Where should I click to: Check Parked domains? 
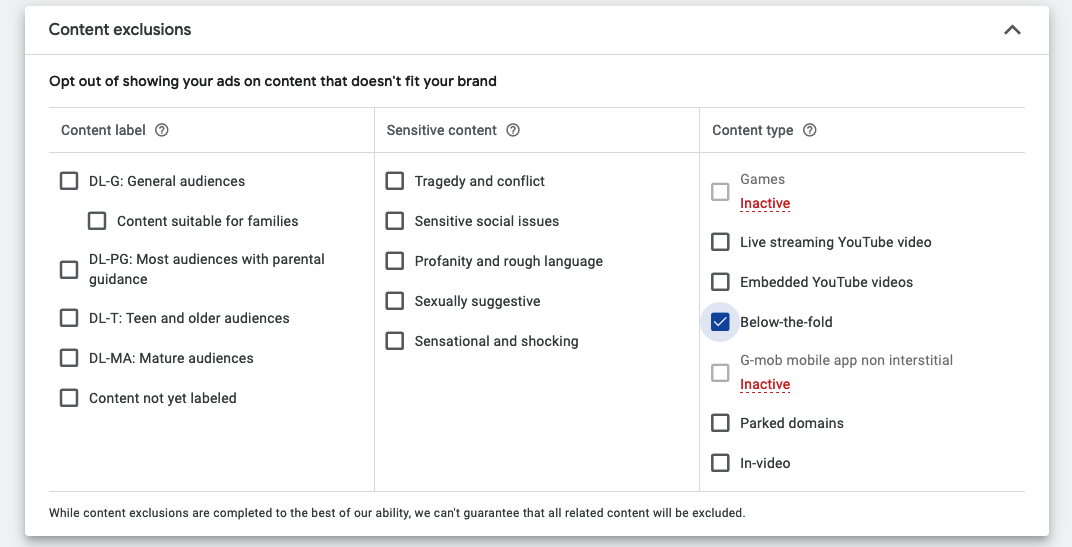pyautogui.click(x=720, y=423)
